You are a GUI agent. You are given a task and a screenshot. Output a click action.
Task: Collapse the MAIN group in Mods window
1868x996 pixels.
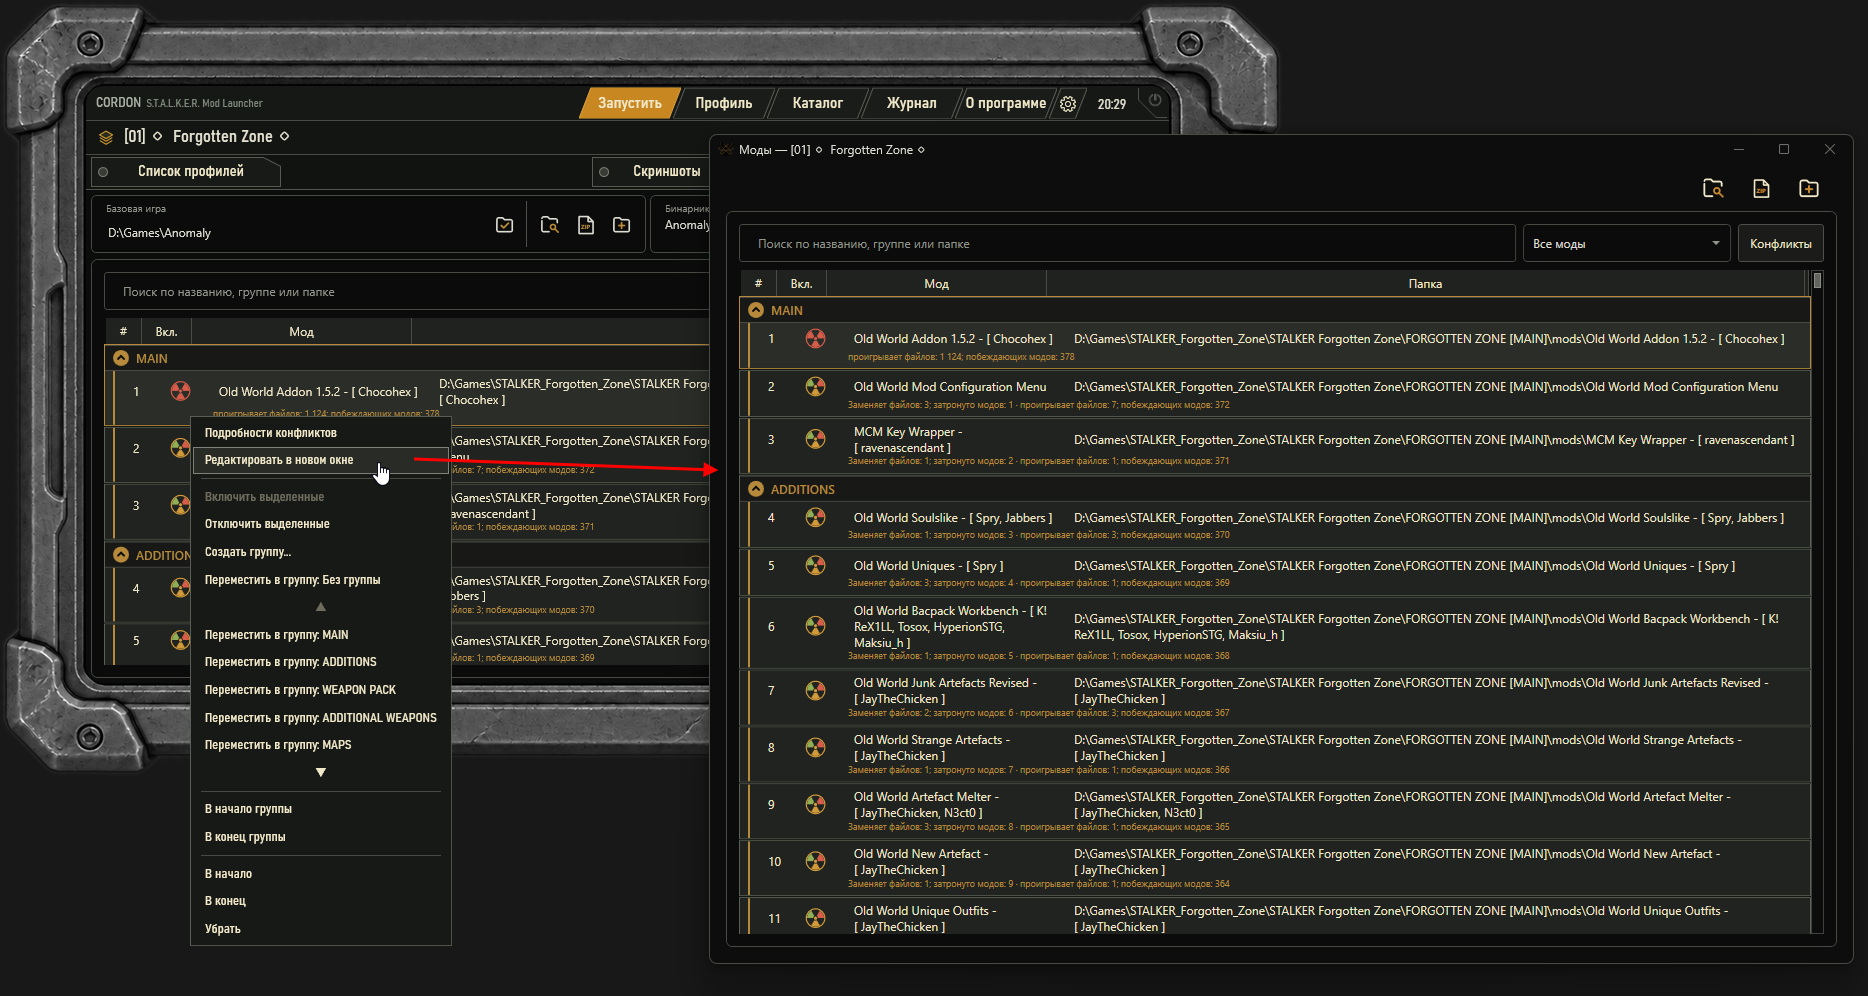[x=756, y=310]
